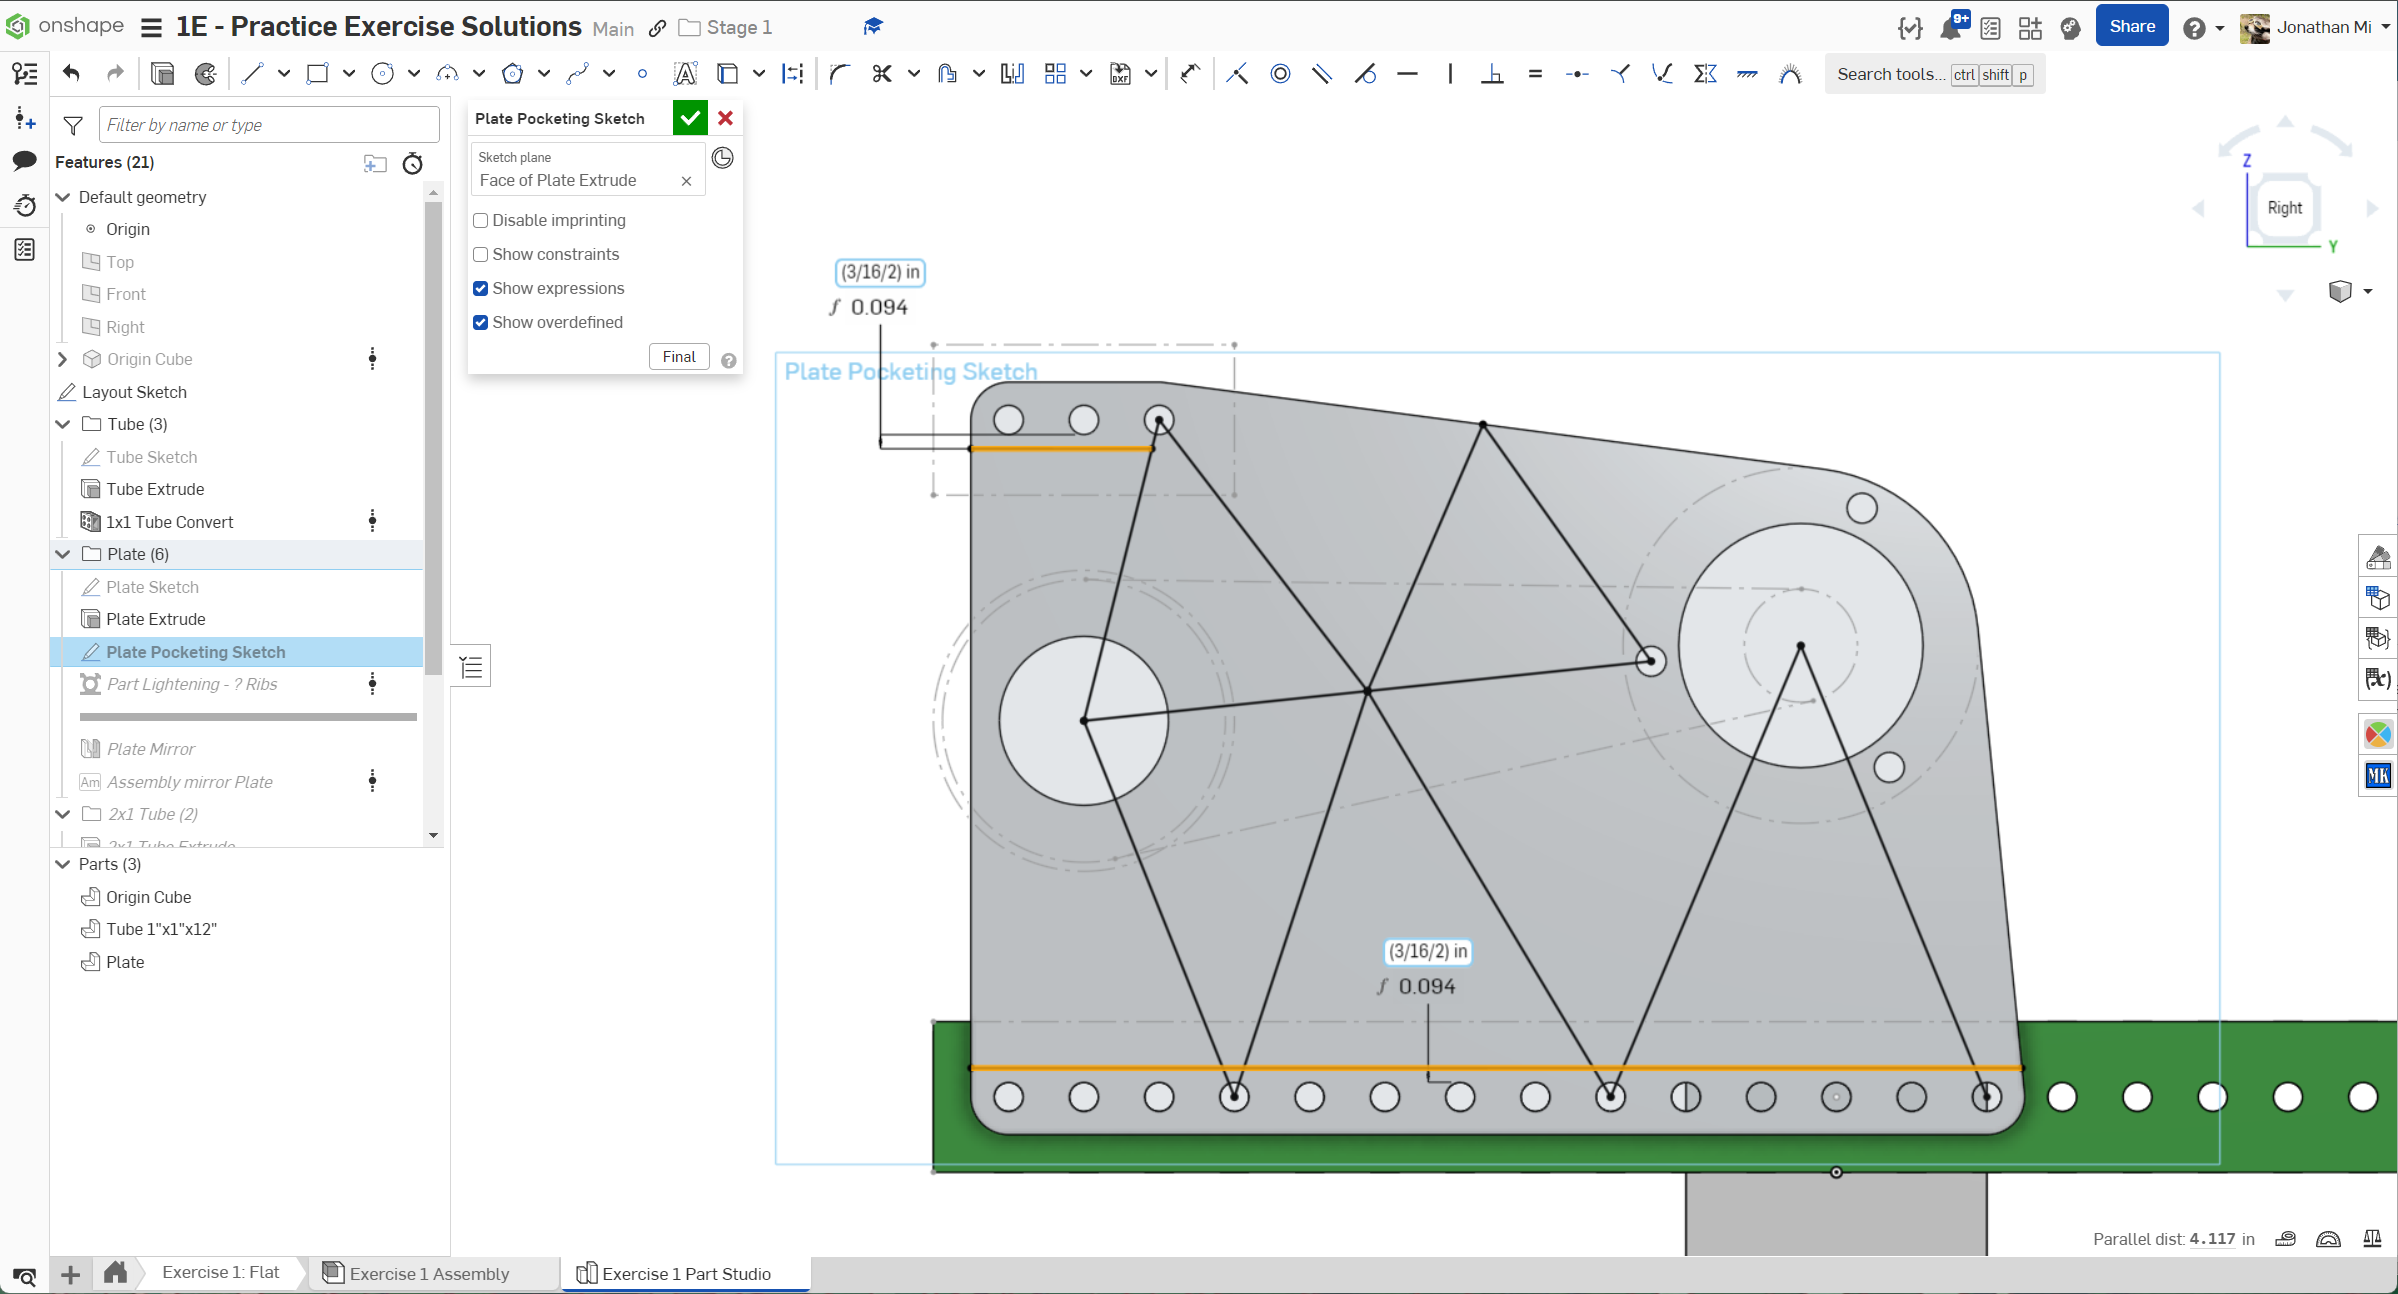Cancel sketch with red X
The height and width of the screenshot is (1294, 2398).
(x=726, y=118)
